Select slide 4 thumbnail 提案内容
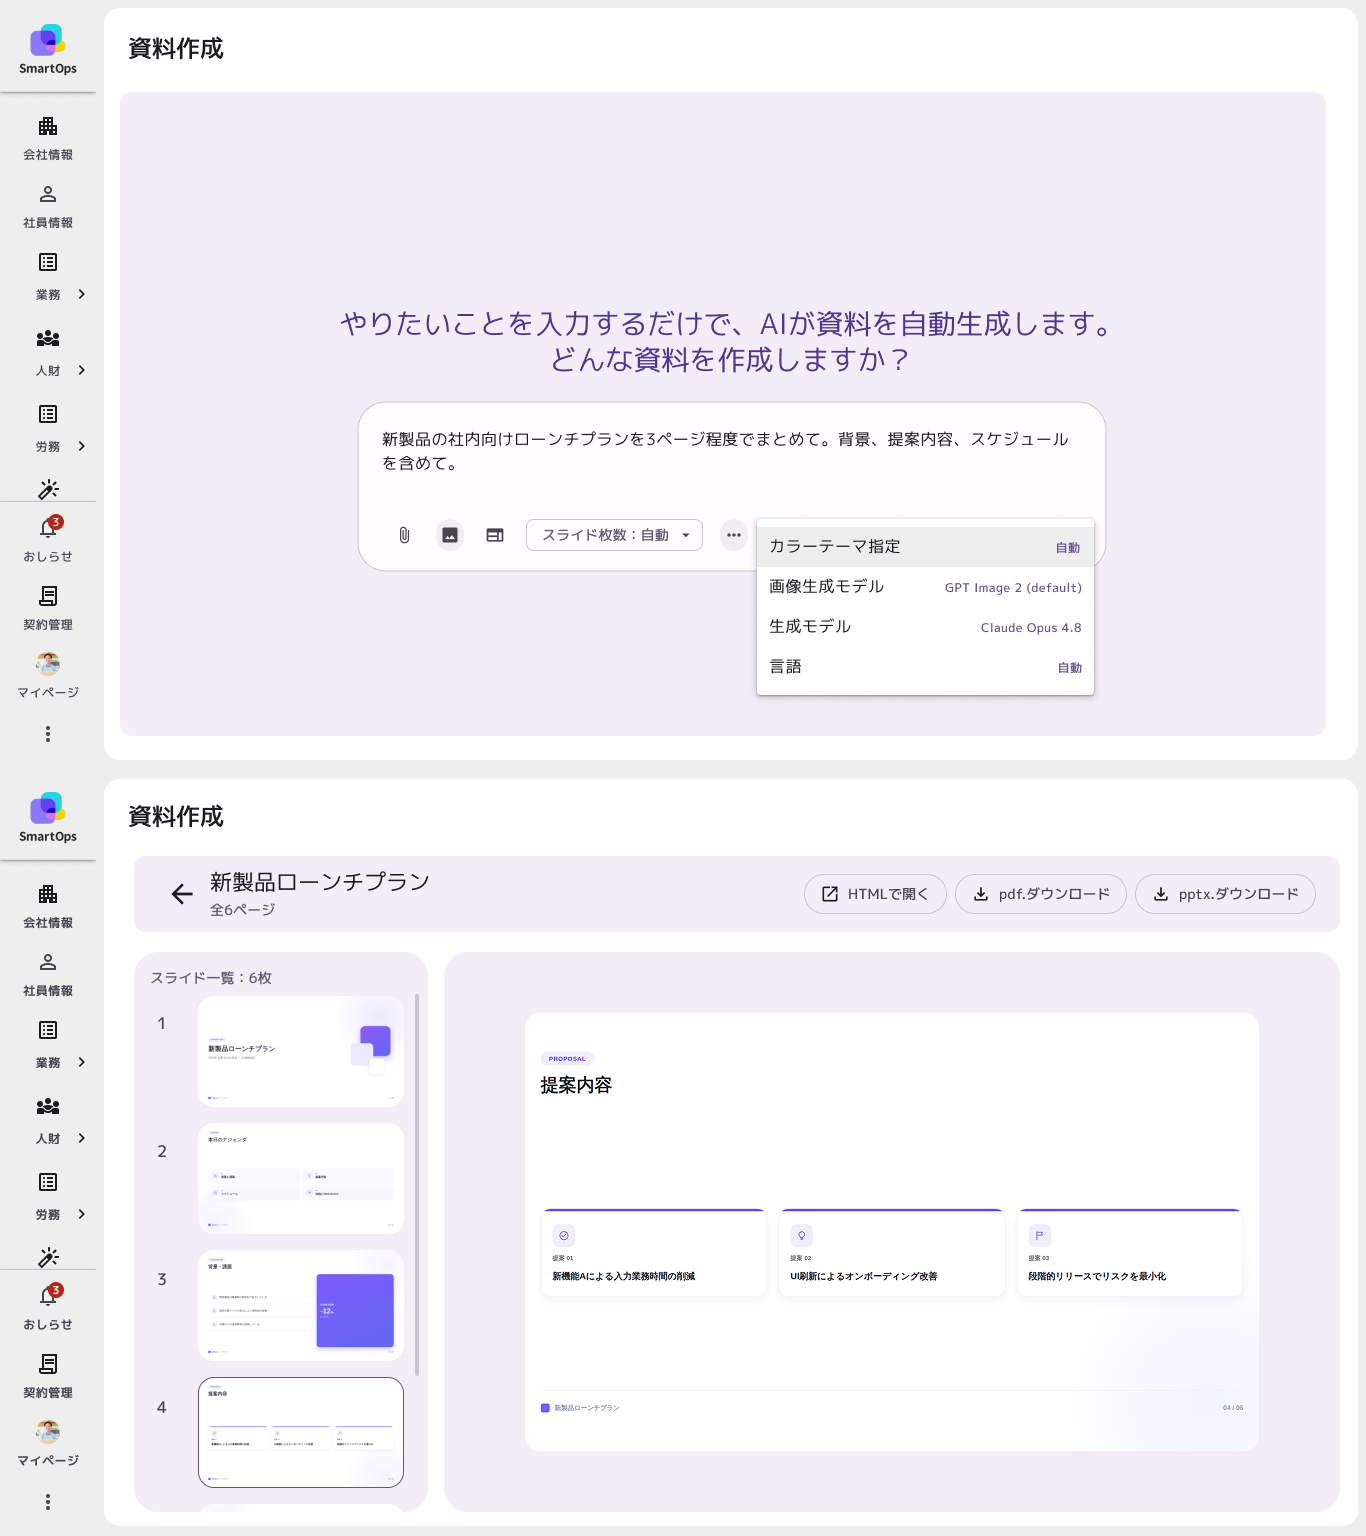This screenshot has width=1366, height=1536. pos(301,1433)
